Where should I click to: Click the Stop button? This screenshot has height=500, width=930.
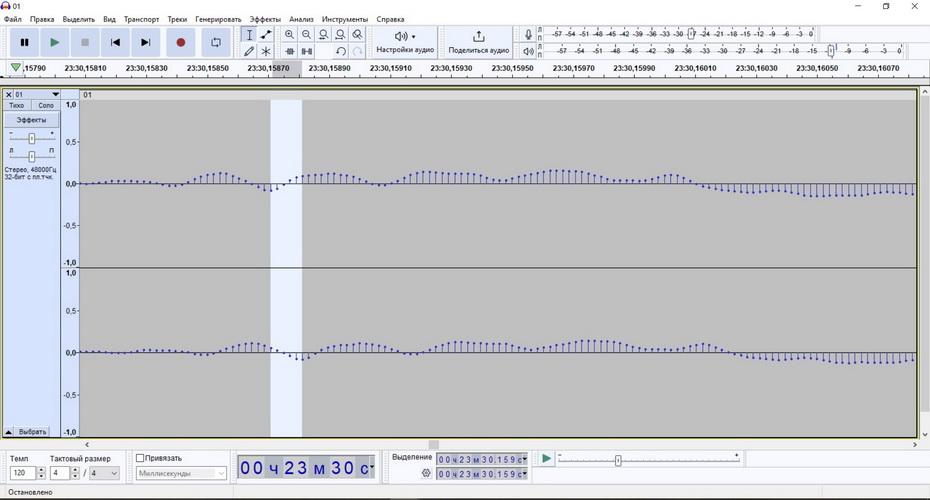85,42
